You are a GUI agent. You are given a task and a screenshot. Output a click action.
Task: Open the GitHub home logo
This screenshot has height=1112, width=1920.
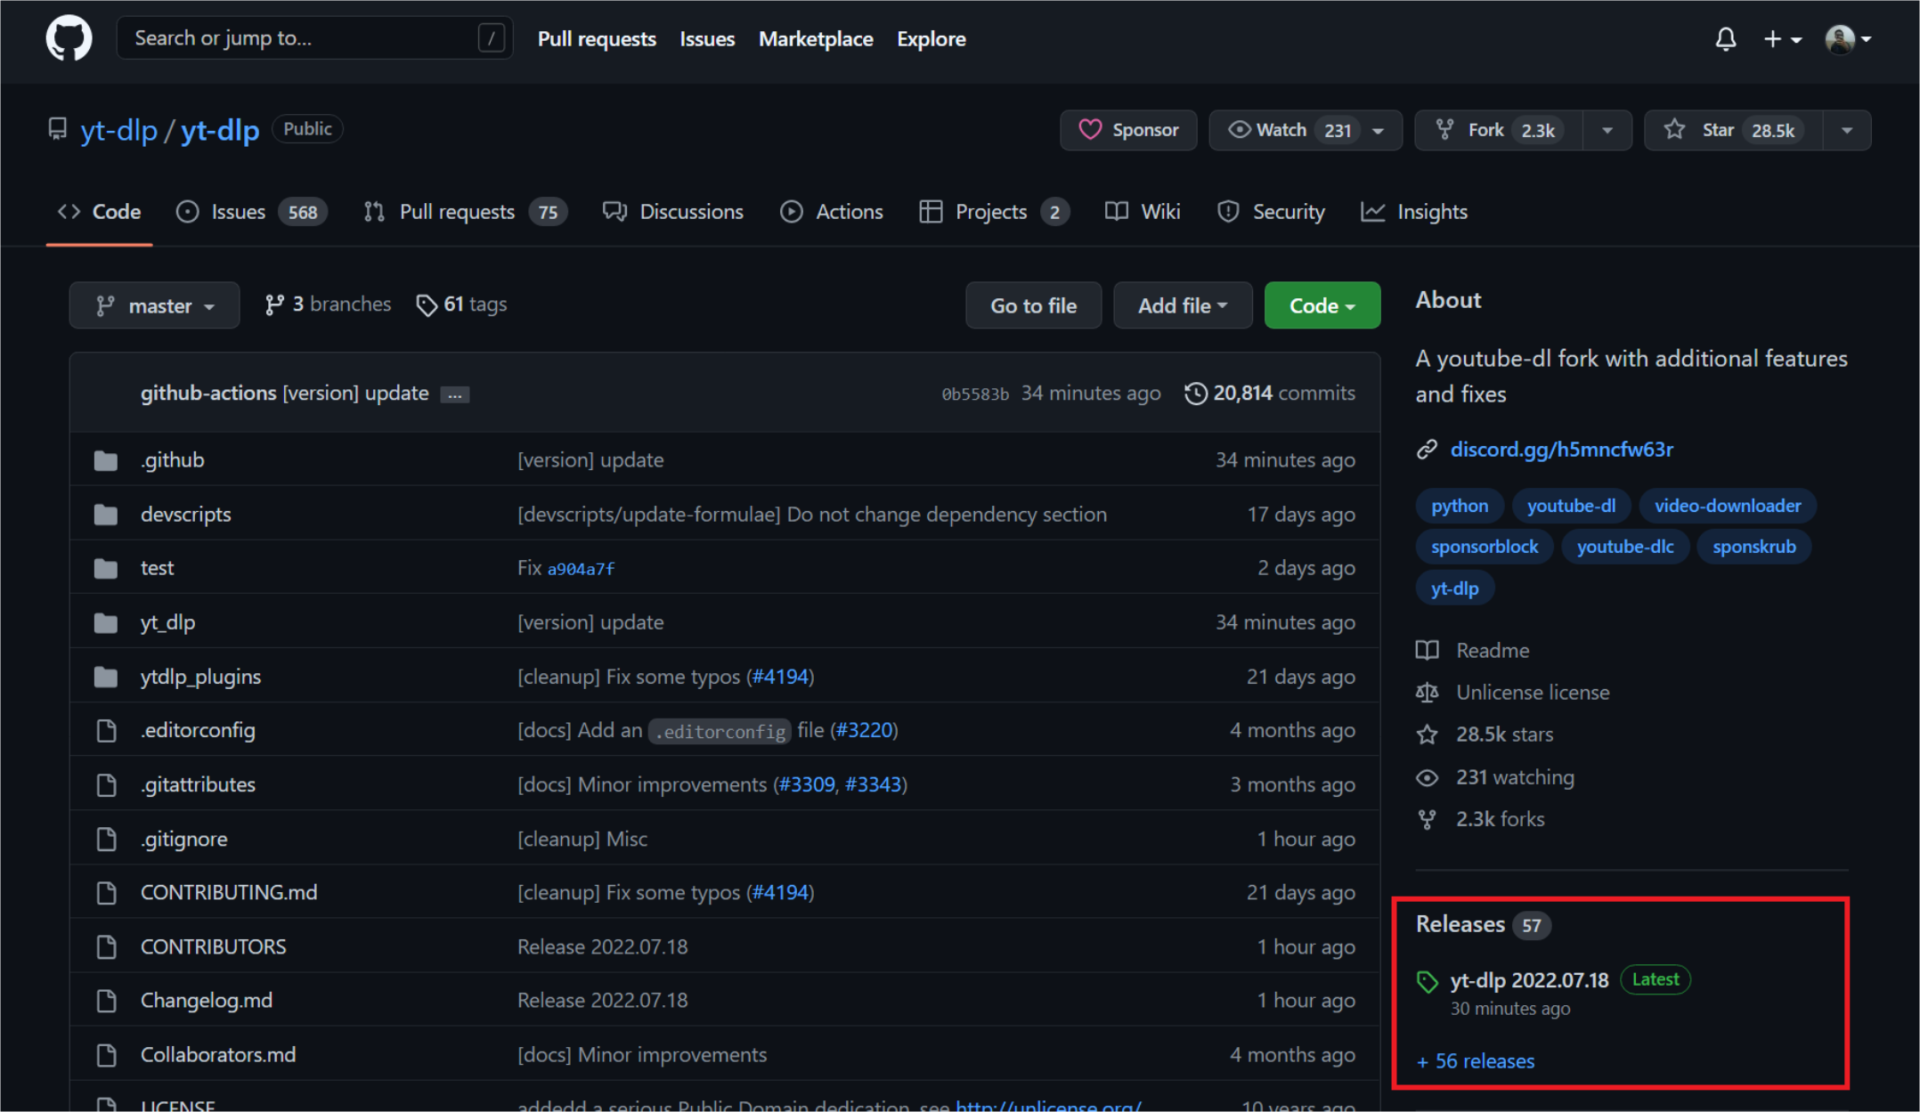click(69, 39)
